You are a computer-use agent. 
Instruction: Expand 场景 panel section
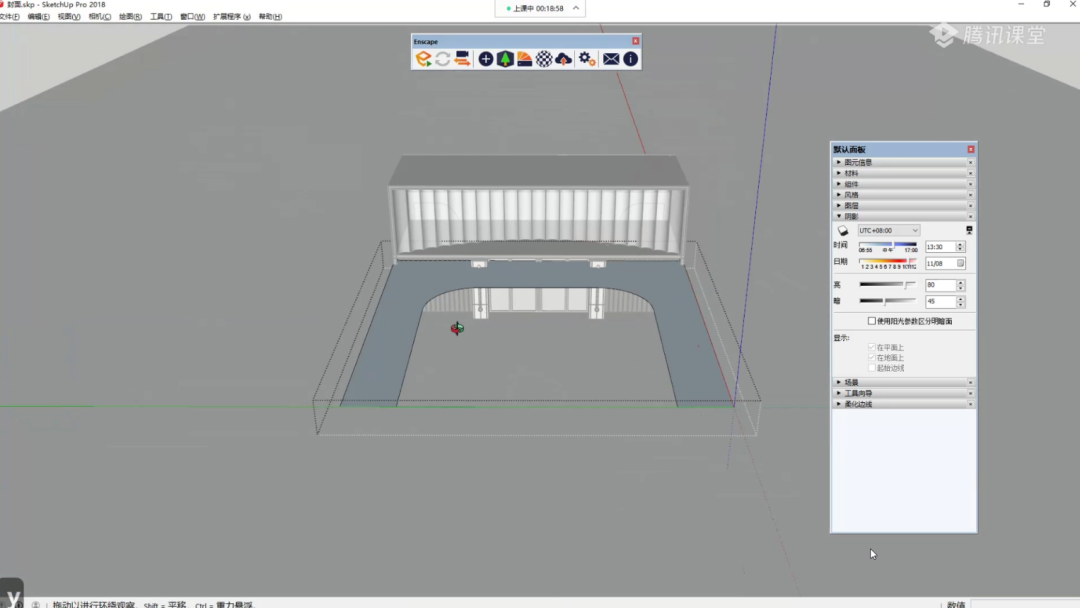point(903,382)
